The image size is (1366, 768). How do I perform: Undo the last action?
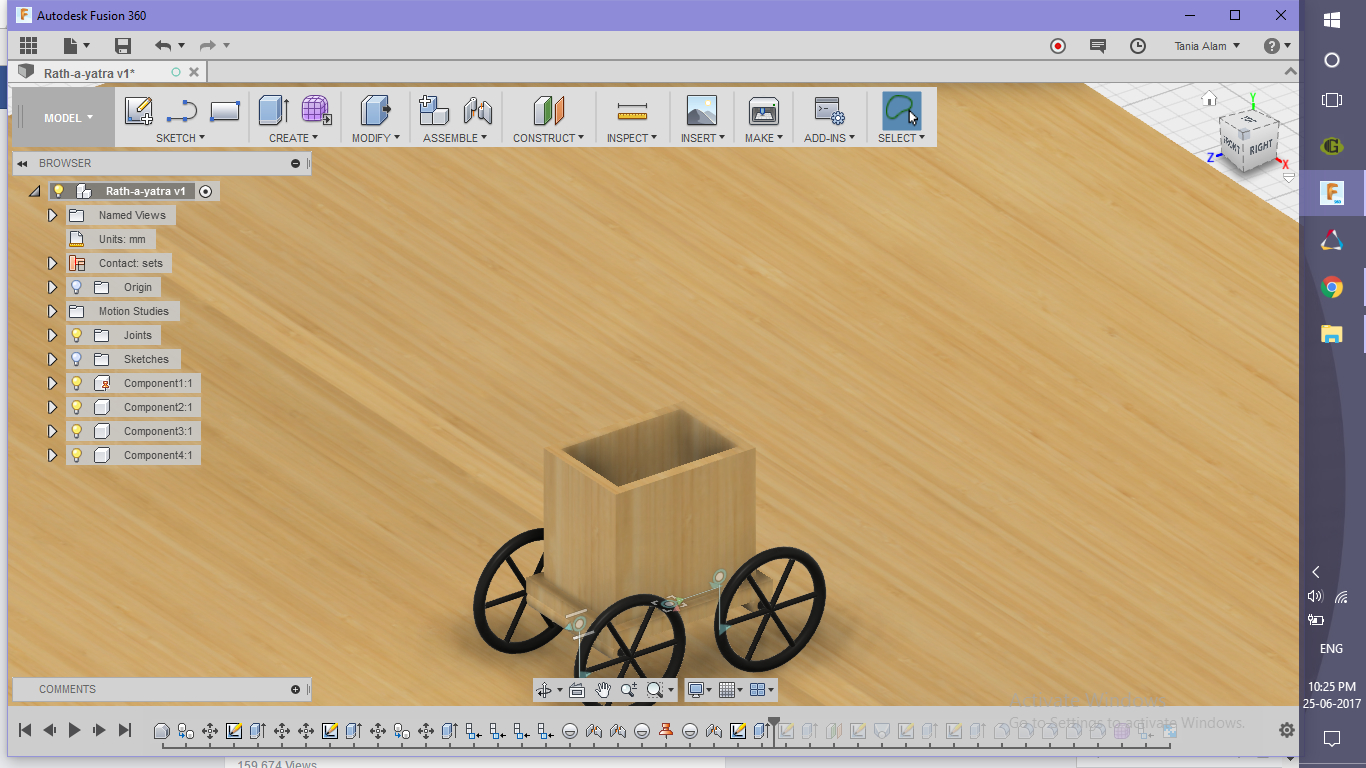(x=163, y=46)
